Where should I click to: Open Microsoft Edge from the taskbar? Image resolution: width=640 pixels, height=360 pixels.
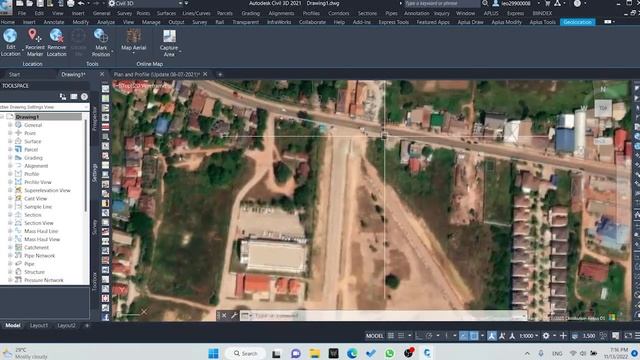[352, 353]
